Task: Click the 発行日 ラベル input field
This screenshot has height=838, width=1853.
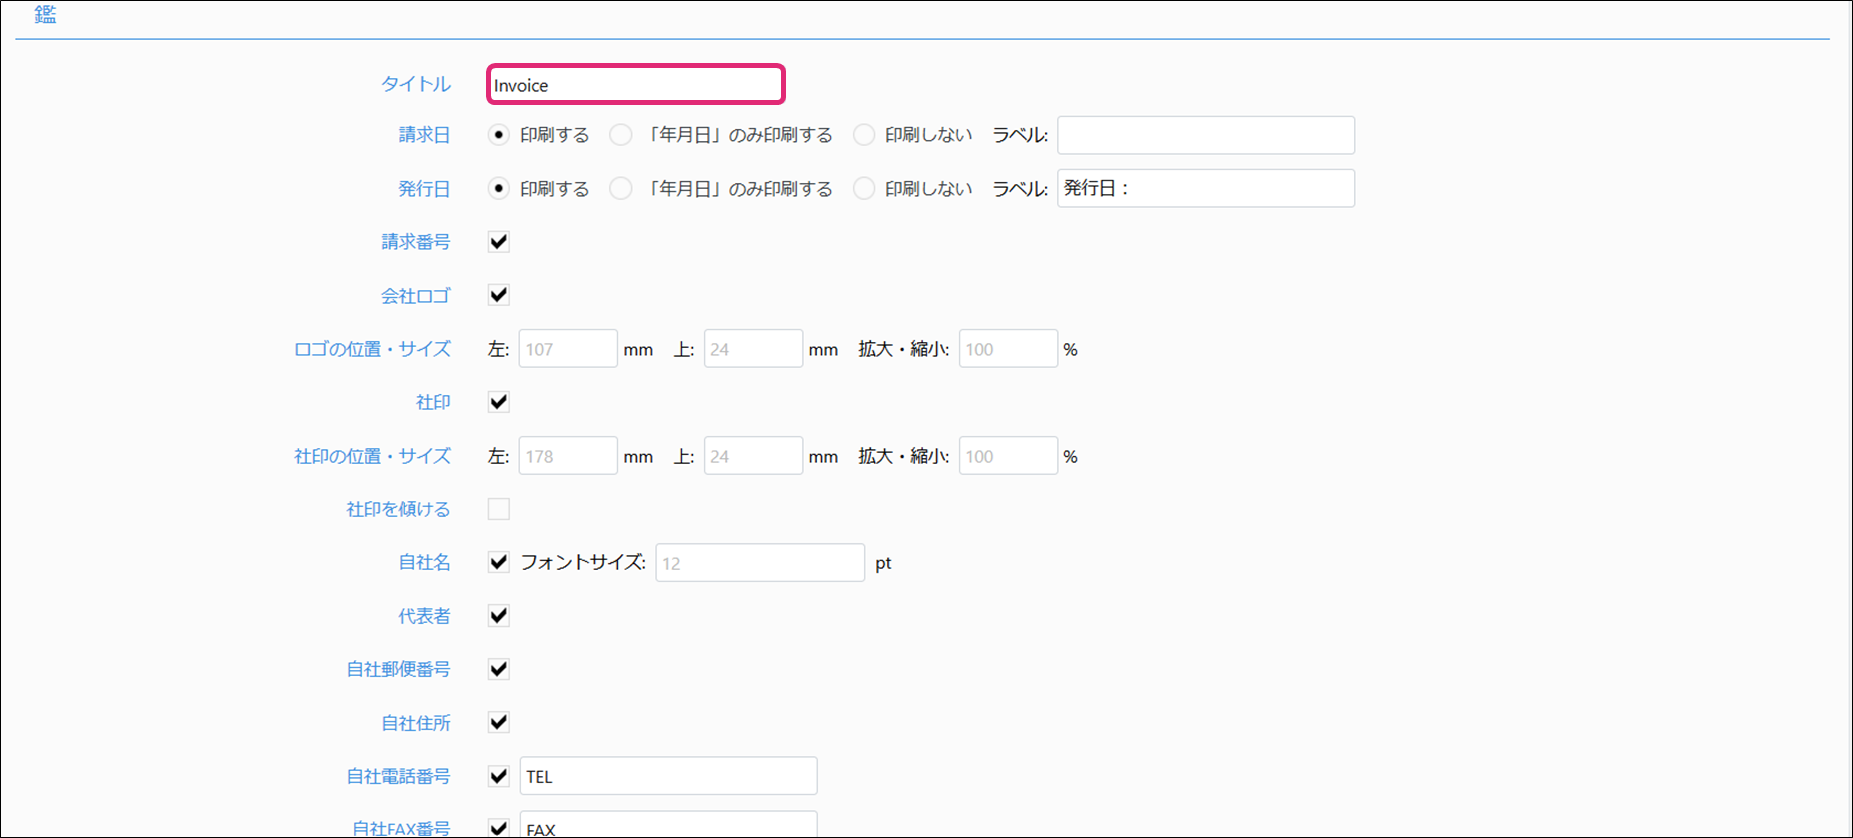Action: (x=1205, y=189)
